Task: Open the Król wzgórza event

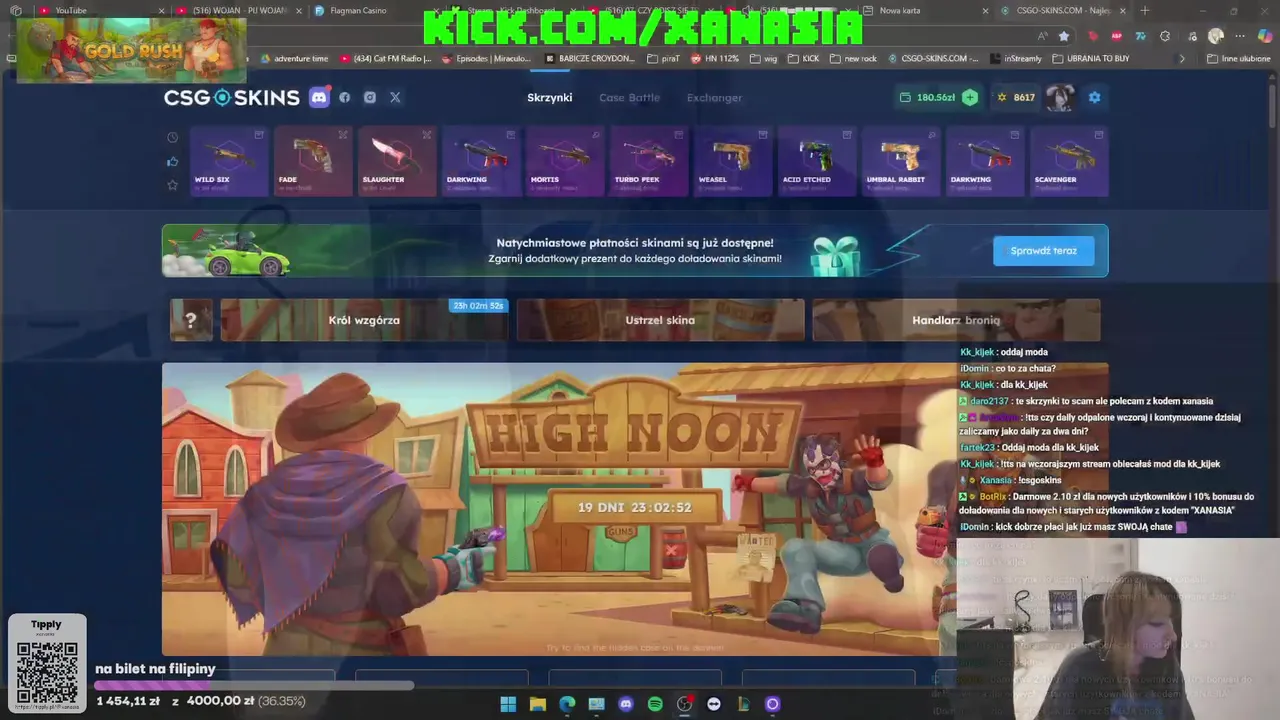Action: tap(364, 320)
